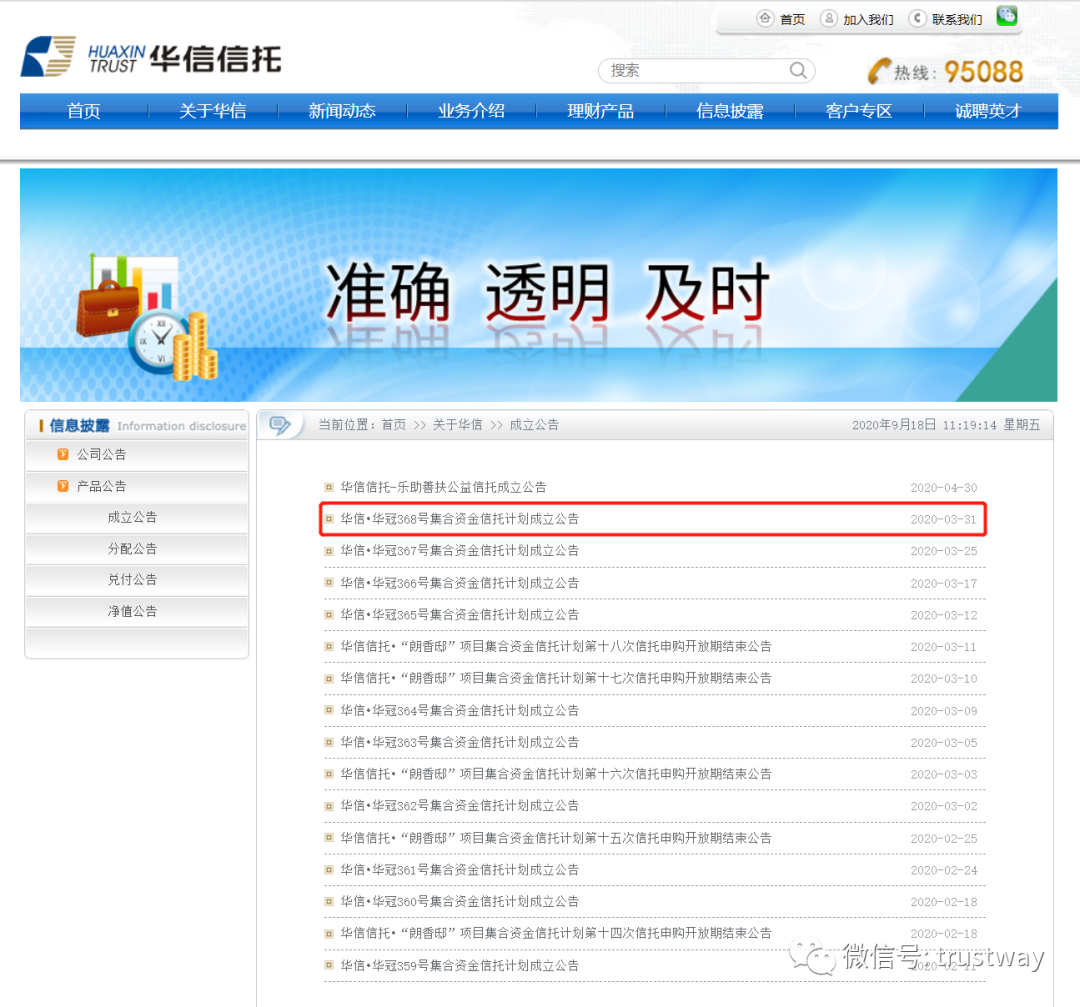Screen dimensions: 1080x1007
Task: Click the orange arrow icon next to 产品公告
Action: [x=63, y=486]
